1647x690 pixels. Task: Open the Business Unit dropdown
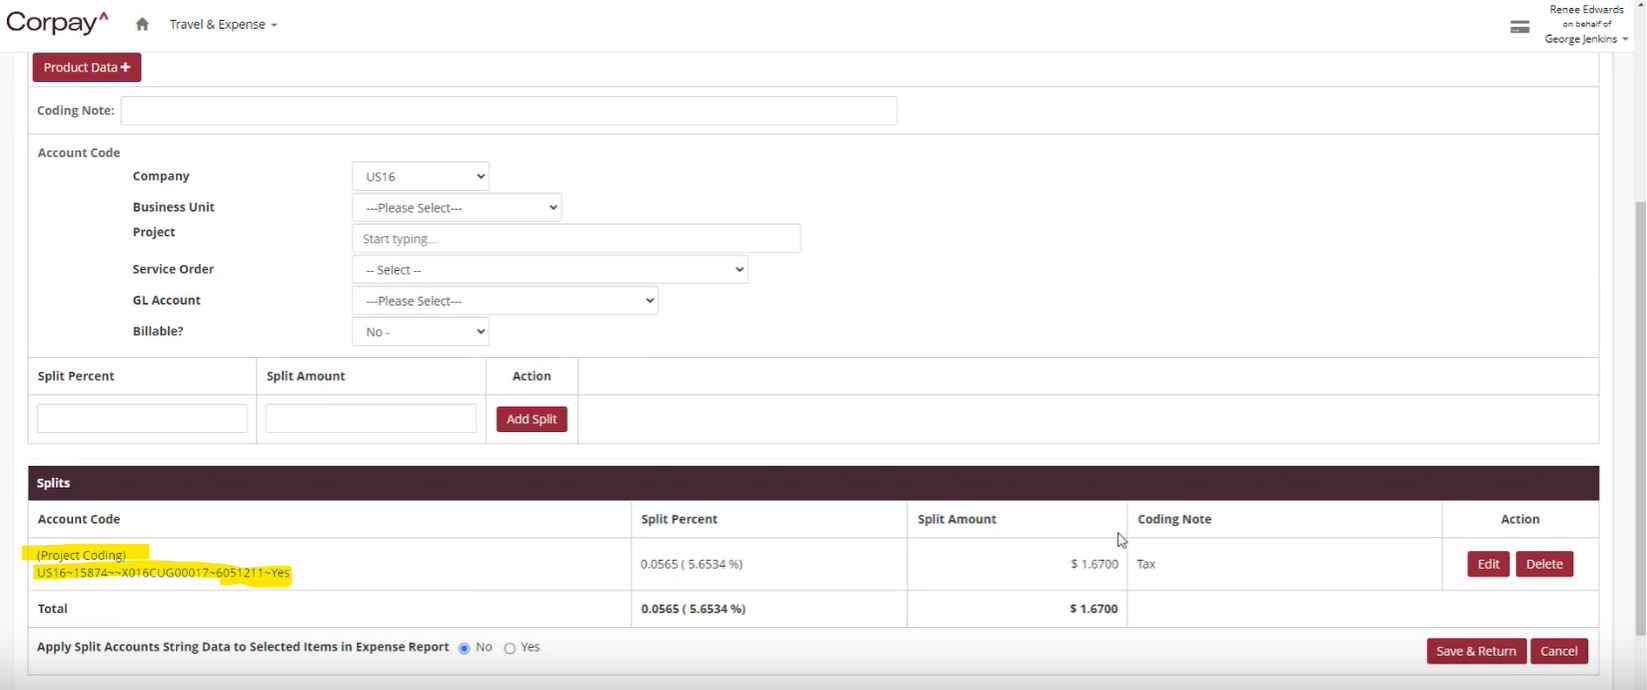[x=456, y=208]
